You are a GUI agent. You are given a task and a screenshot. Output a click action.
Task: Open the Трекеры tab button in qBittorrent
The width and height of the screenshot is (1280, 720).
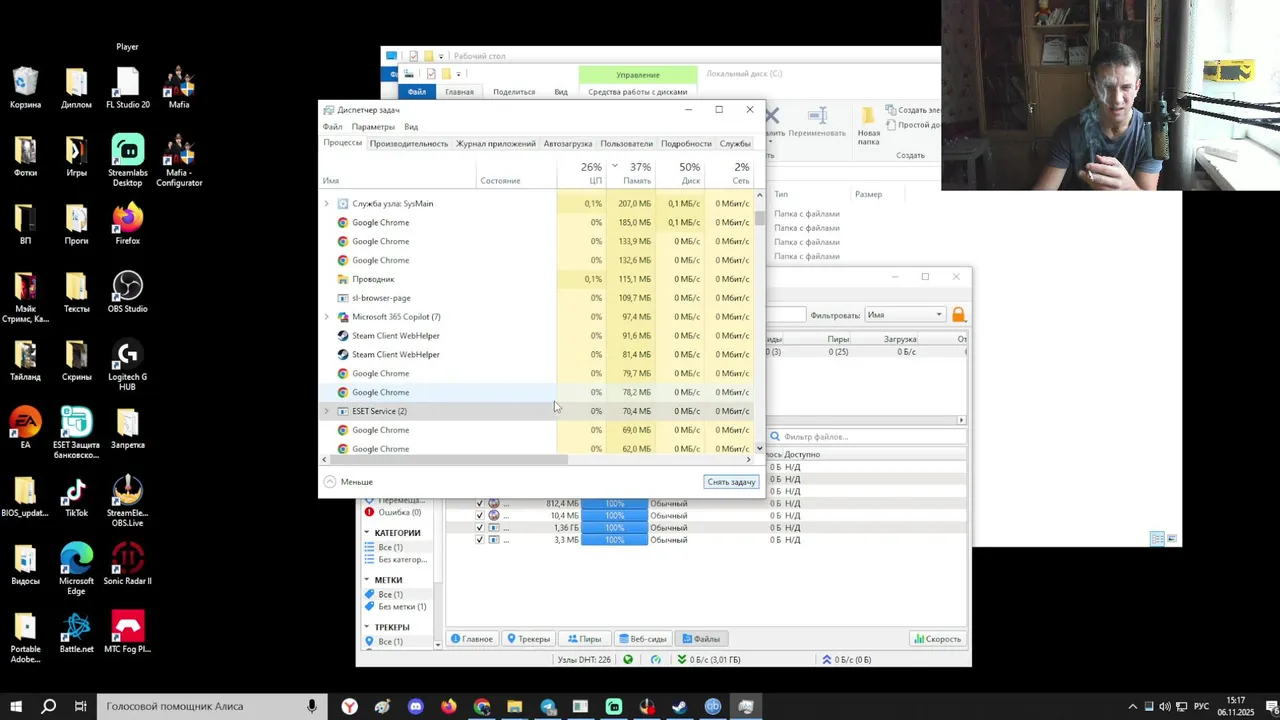pos(528,639)
